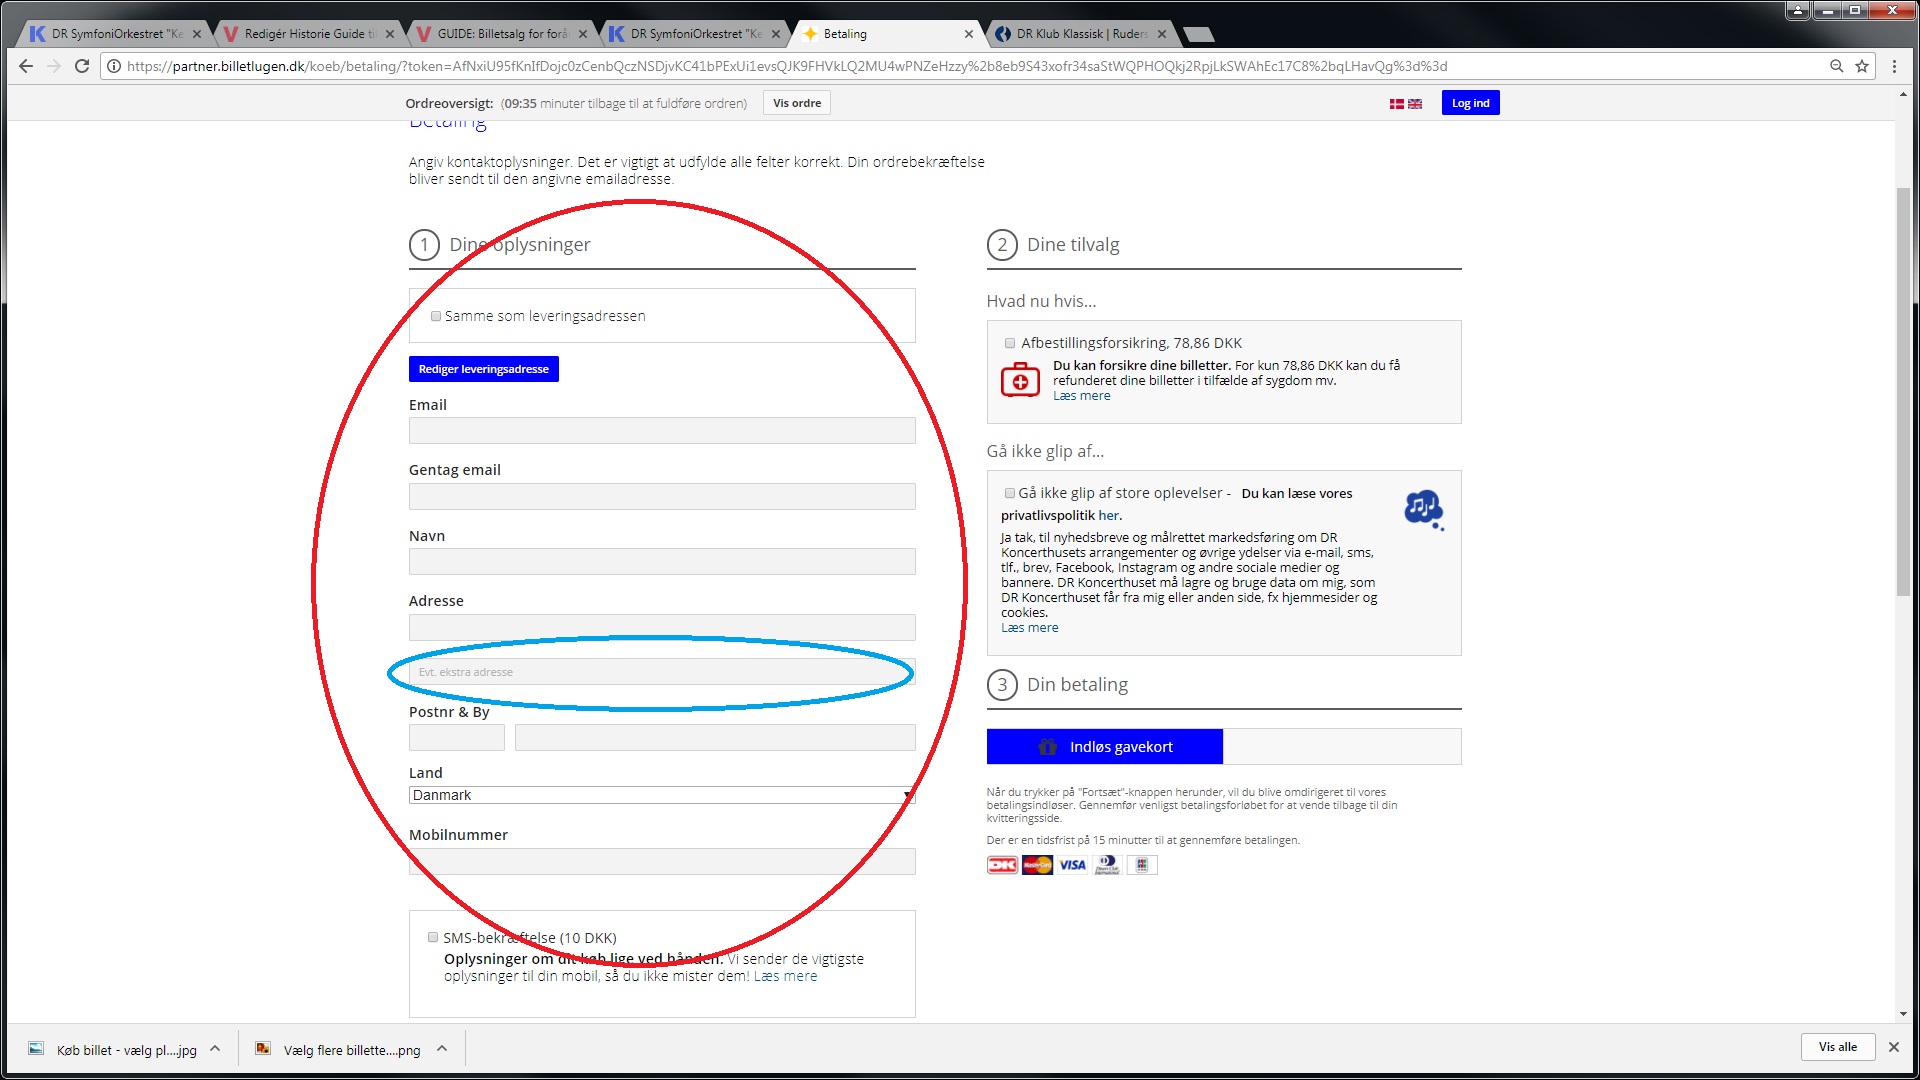Switch to 'GUIDE: Billetsalg' tab
The image size is (1920, 1080).
point(500,34)
